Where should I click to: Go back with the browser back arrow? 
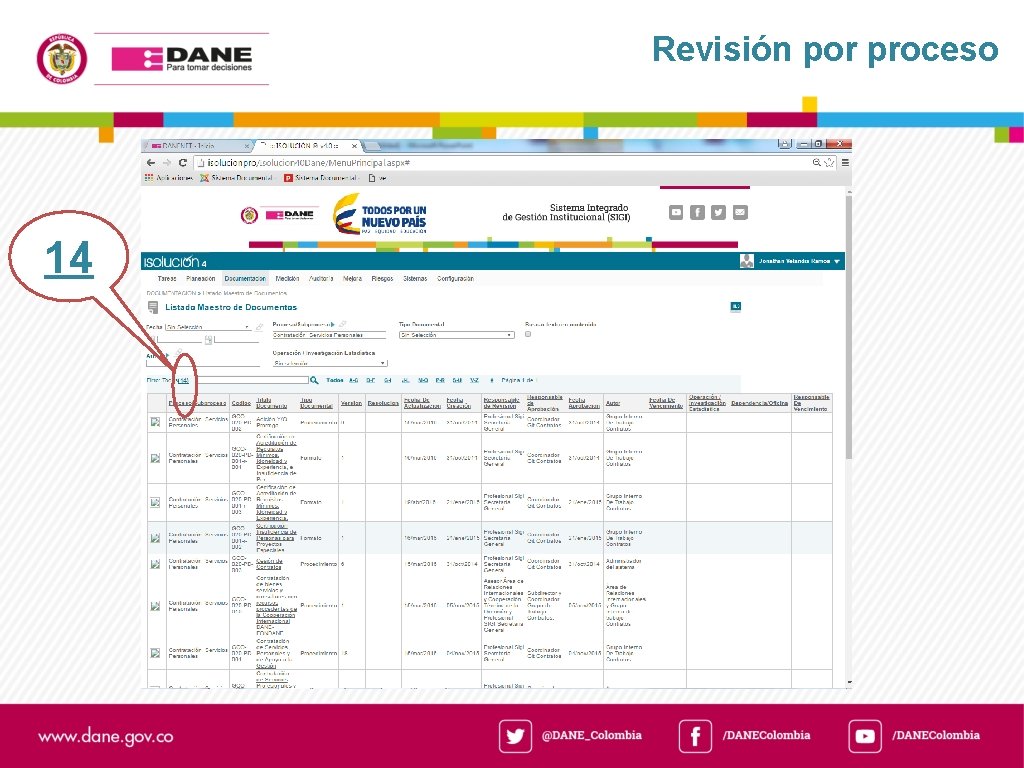click(x=151, y=163)
